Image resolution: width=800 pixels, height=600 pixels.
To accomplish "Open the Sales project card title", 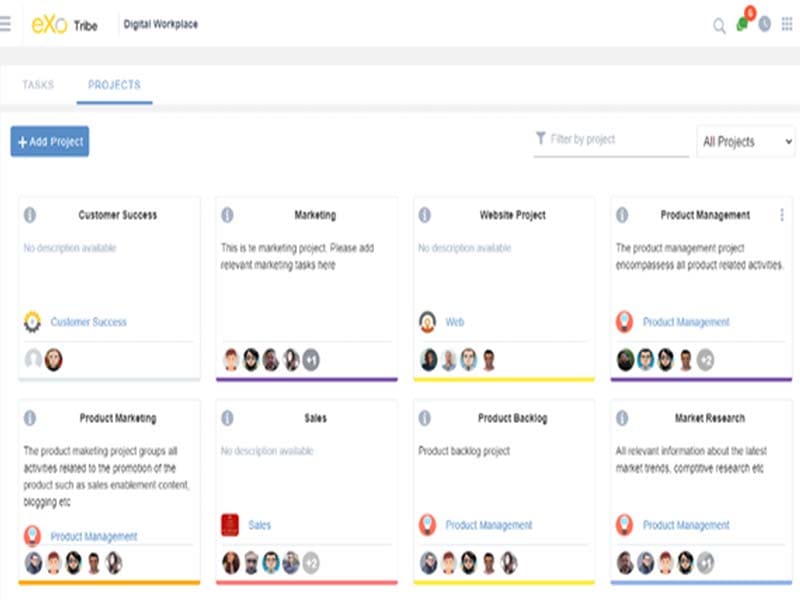I will coord(315,418).
